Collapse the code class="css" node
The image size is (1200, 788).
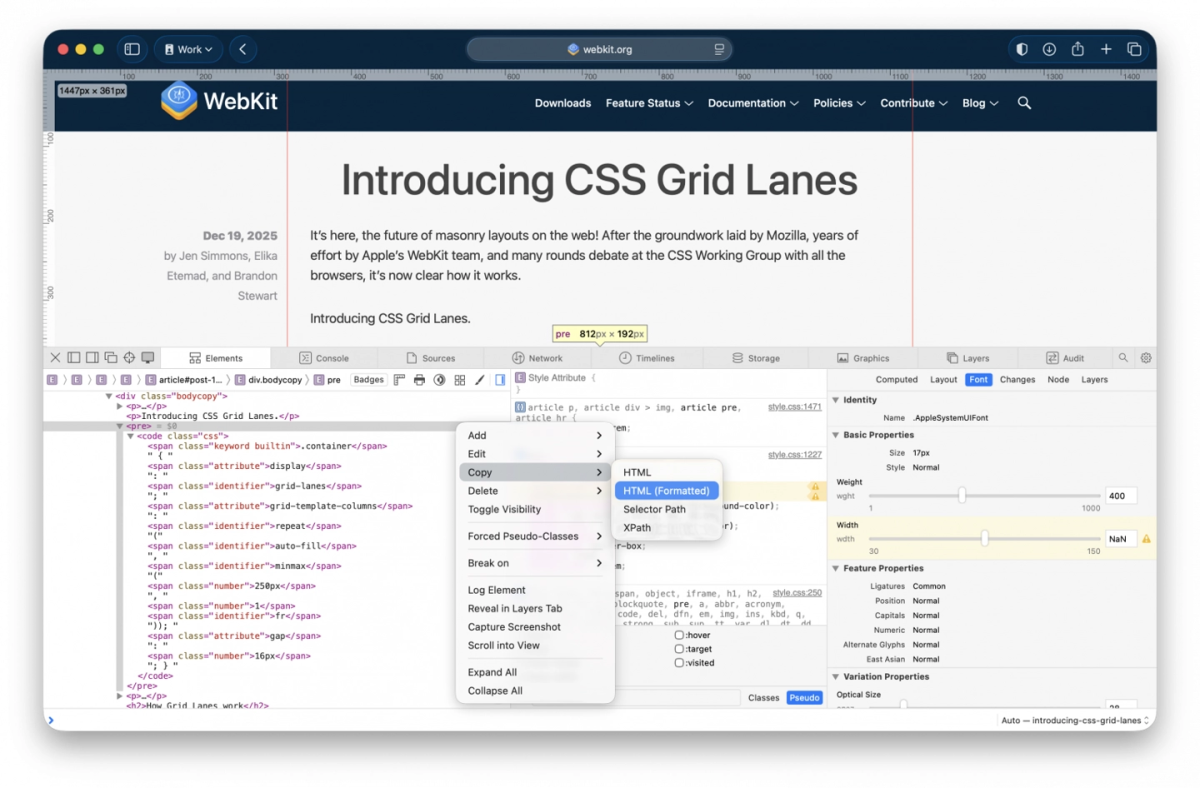[x=130, y=436]
